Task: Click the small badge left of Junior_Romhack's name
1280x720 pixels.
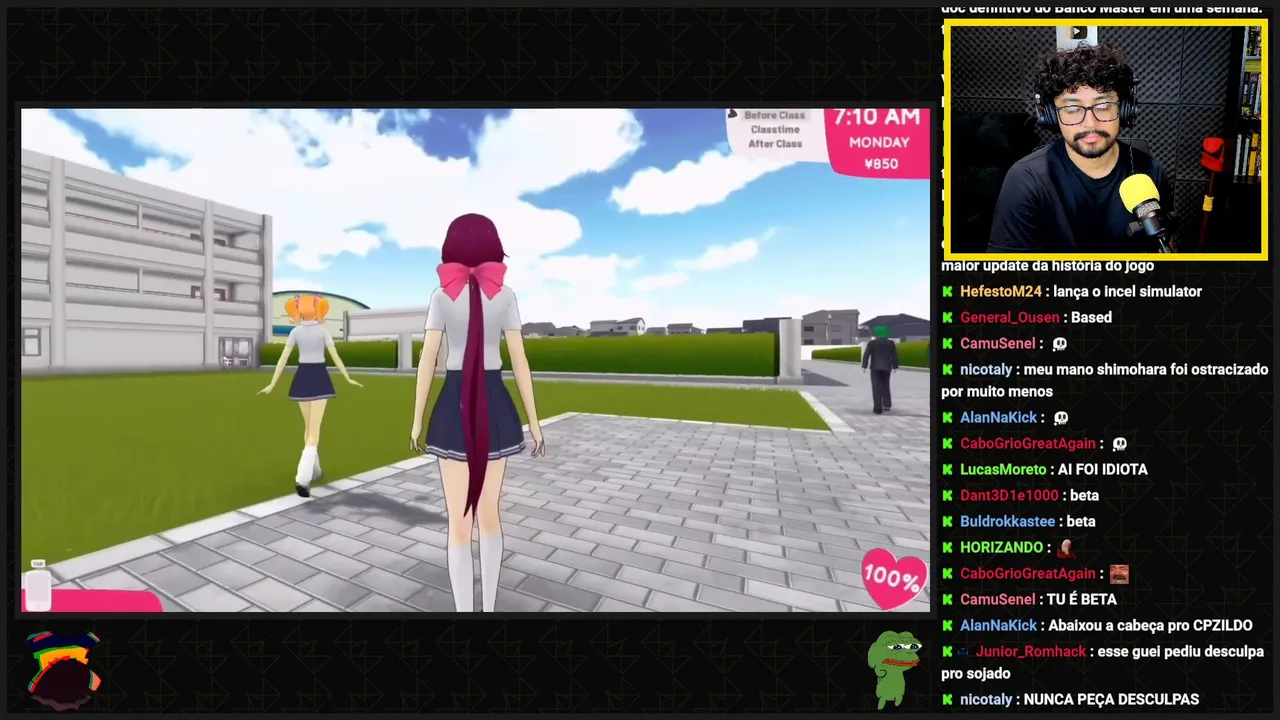Action: [964, 651]
